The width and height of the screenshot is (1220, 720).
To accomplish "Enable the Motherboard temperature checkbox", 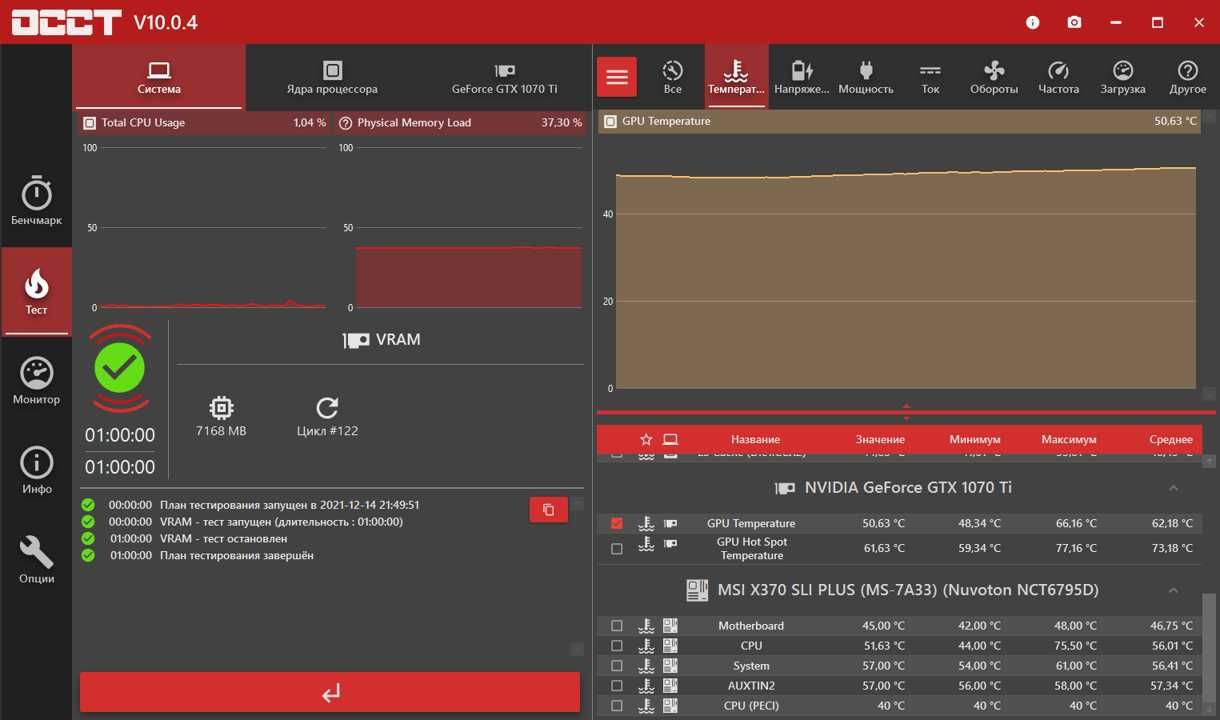I will [617, 626].
